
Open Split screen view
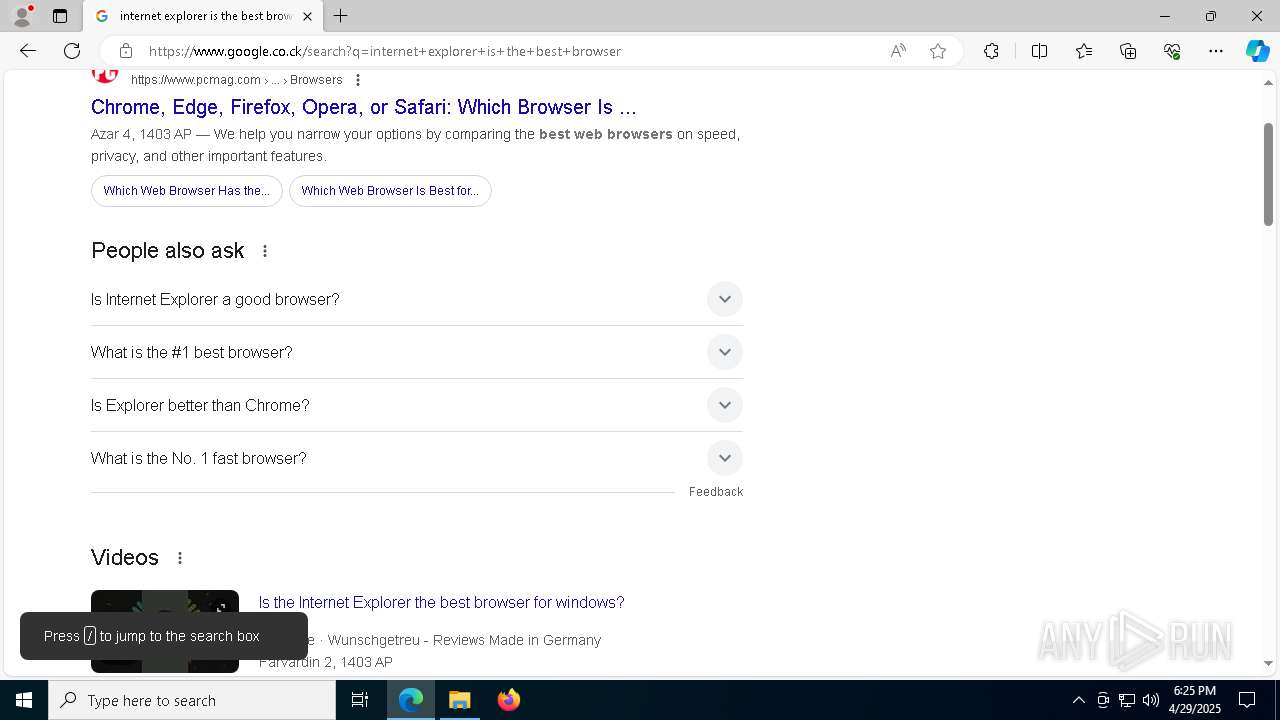coord(1039,51)
